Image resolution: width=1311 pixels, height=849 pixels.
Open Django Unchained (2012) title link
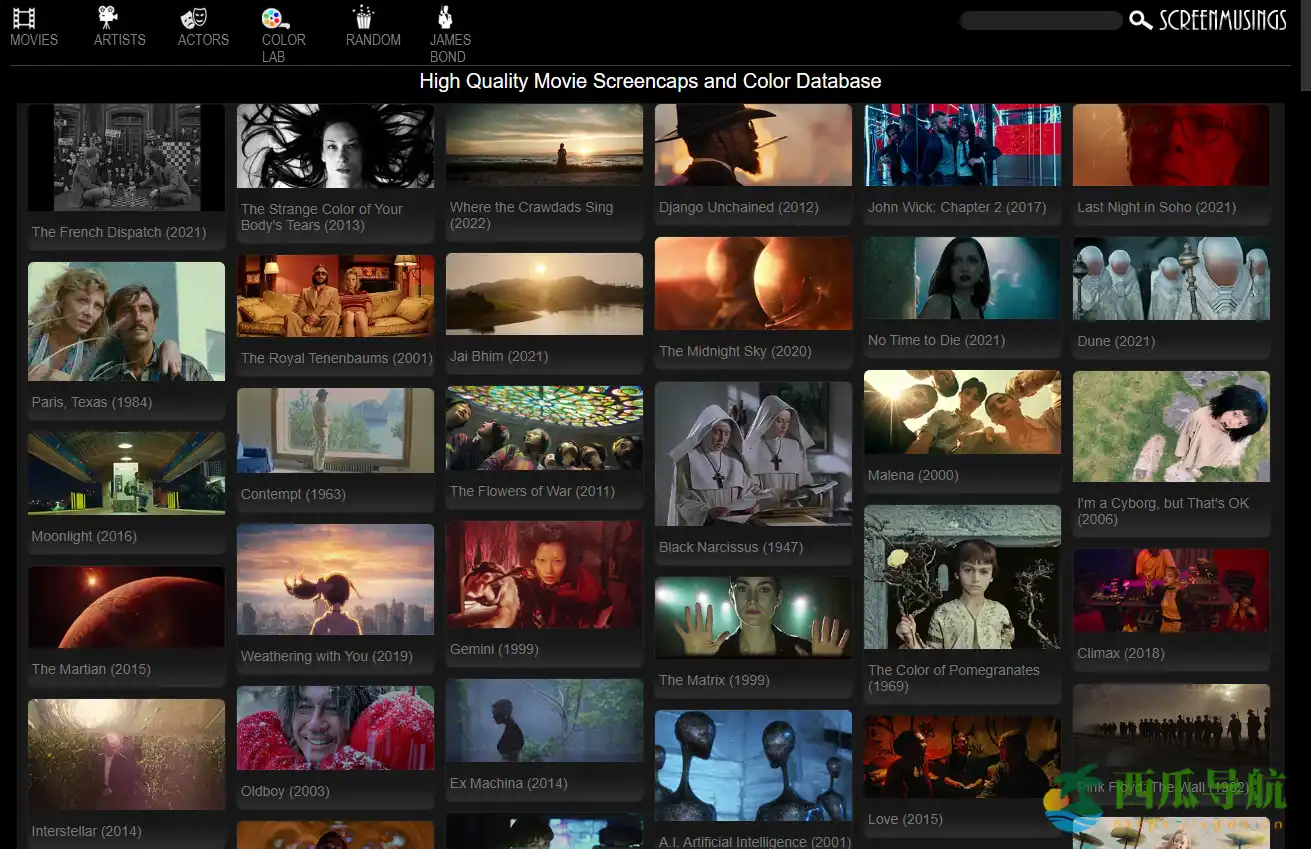[x=739, y=207]
